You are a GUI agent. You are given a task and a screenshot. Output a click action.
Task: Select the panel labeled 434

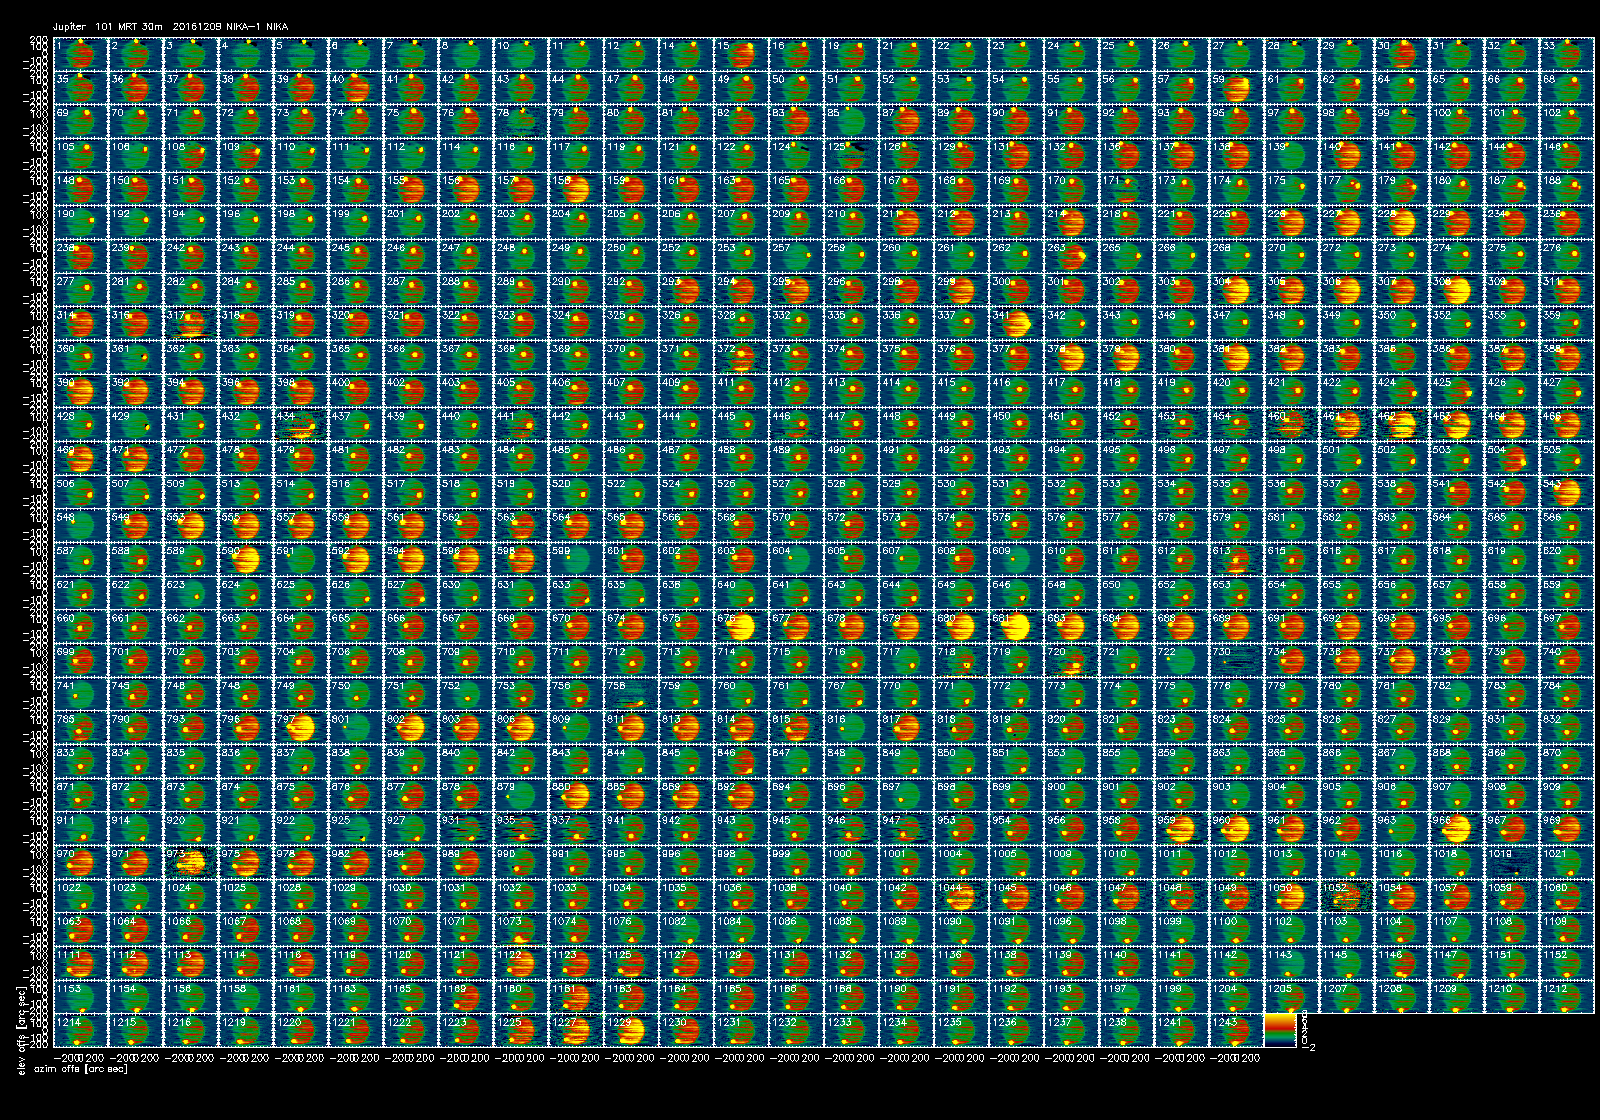[300, 425]
